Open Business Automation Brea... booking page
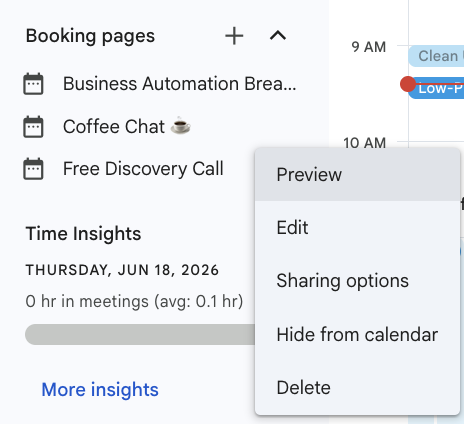 179,84
